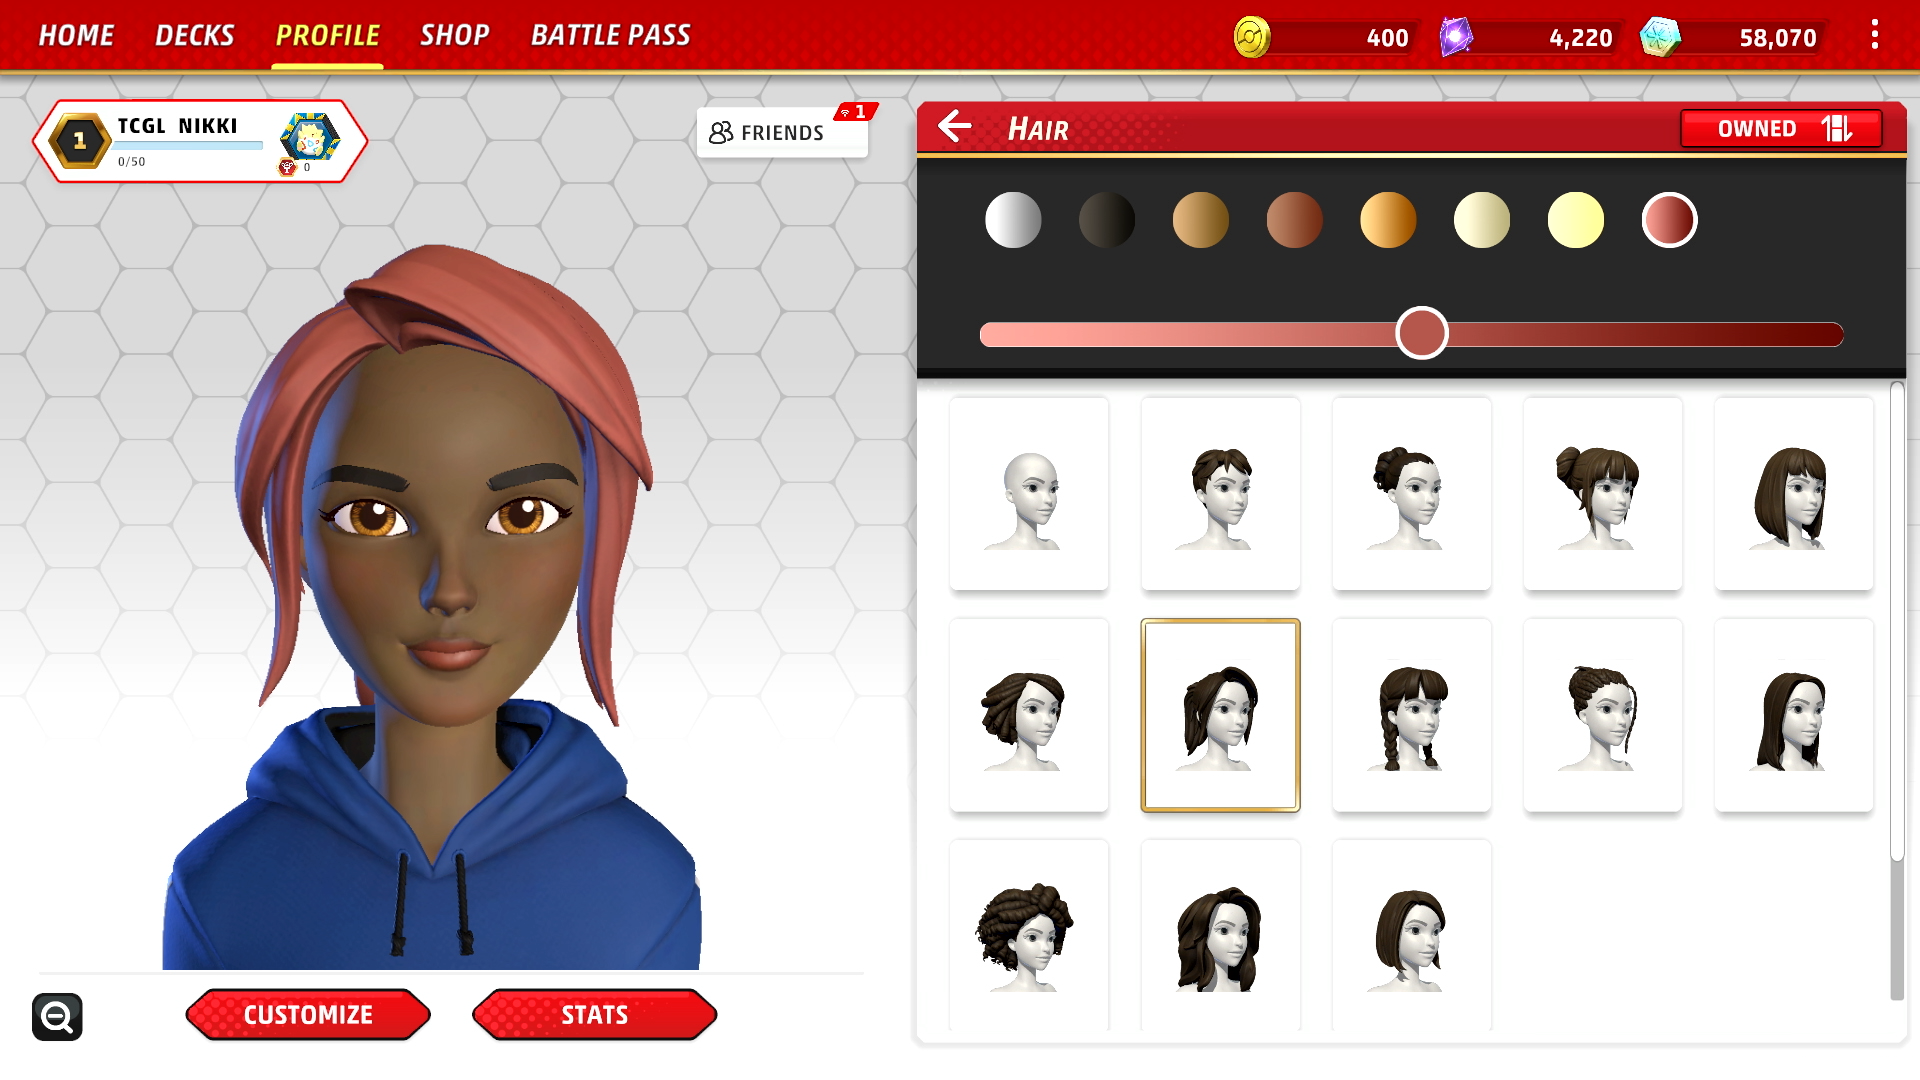
Task: Navigate to HOME menu tab
Action: click(74, 34)
